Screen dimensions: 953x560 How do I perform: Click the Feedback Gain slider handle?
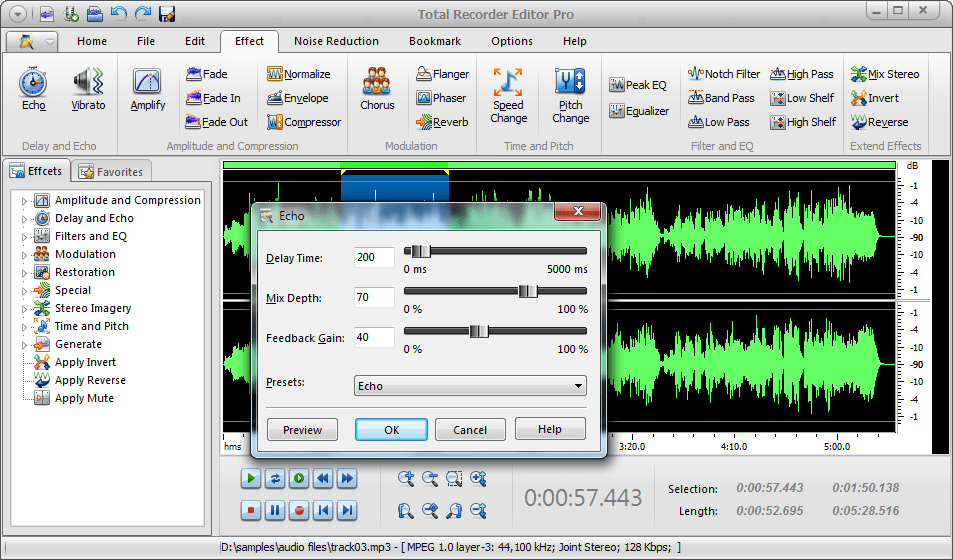click(x=479, y=331)
